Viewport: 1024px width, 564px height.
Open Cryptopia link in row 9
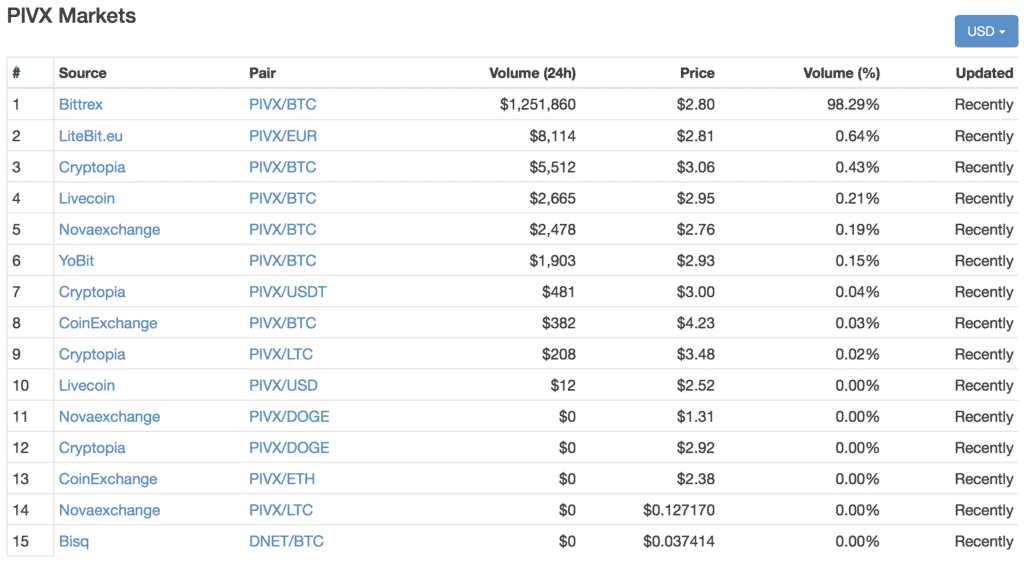(x=92, y=354)
